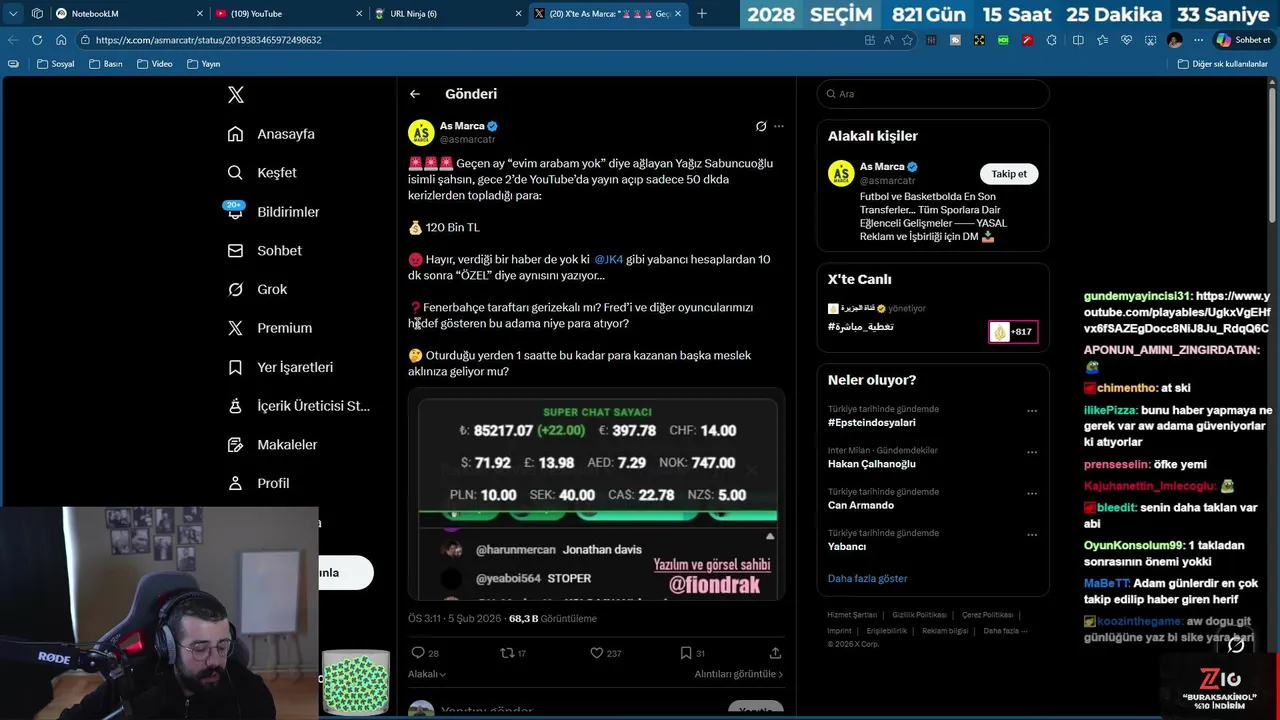Add page to favorites star icon
Viewport: 1280px width, 720px height.
(908, 40)
